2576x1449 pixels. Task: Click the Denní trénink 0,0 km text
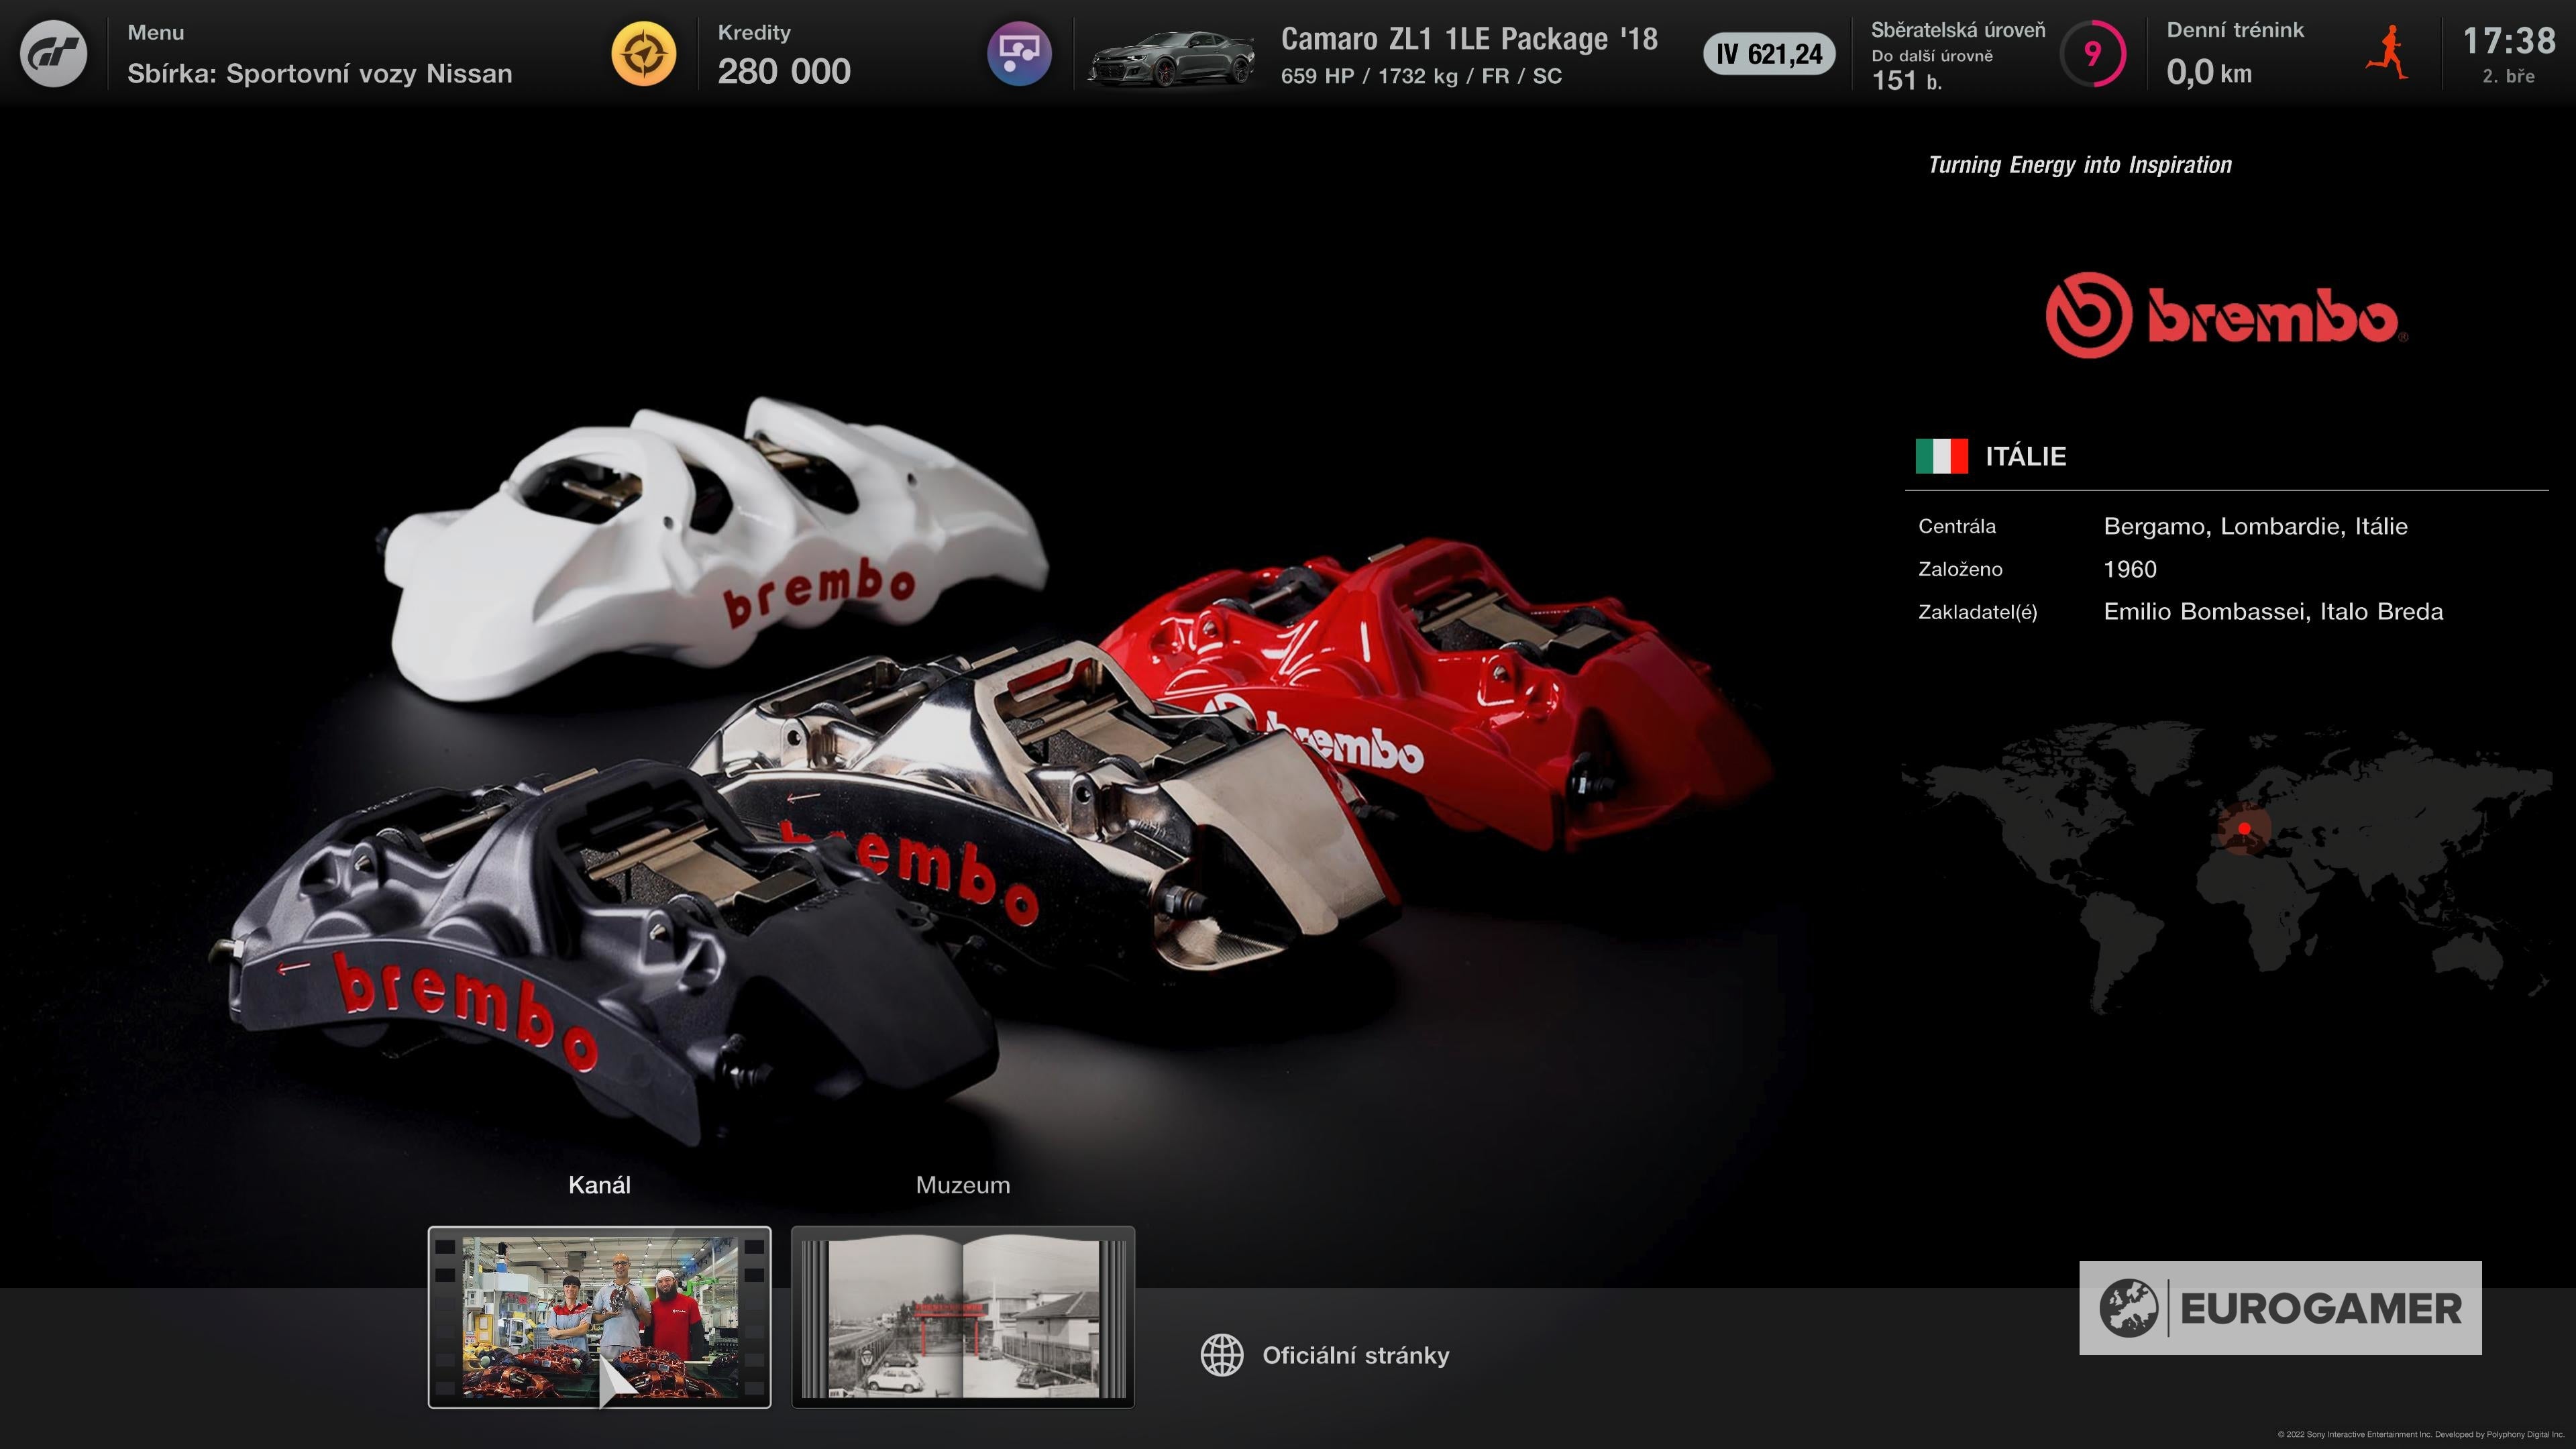coord(2235,54)
